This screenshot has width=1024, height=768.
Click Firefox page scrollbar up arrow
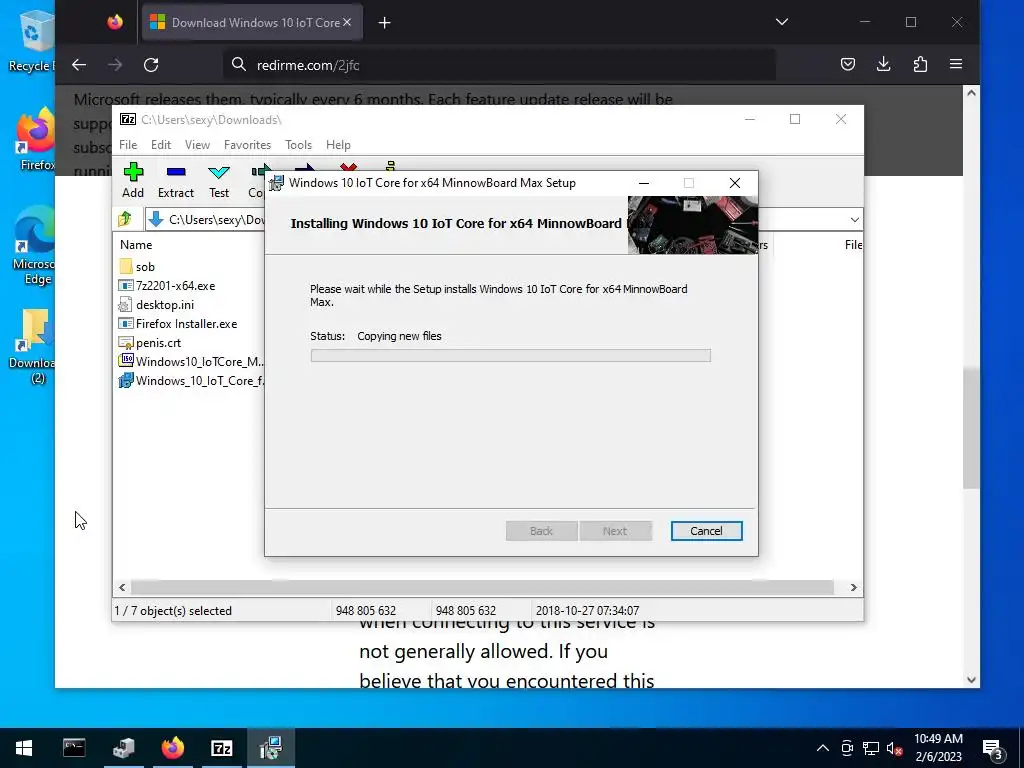971,93
